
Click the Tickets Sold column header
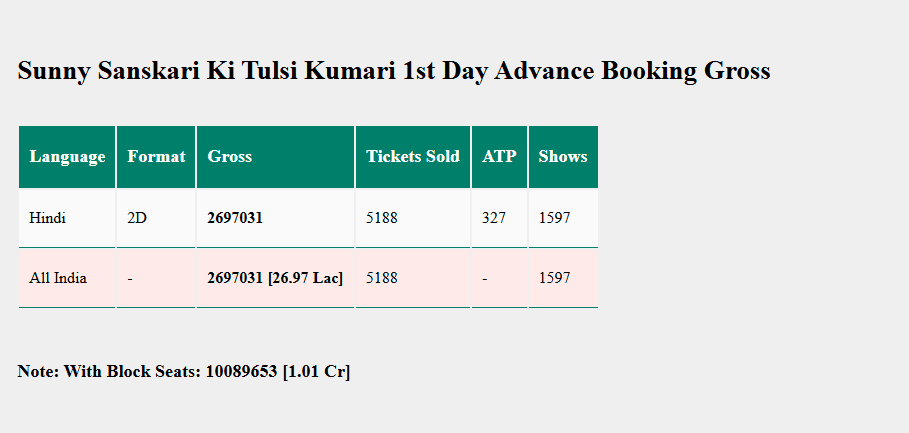[x=413, y=157]
